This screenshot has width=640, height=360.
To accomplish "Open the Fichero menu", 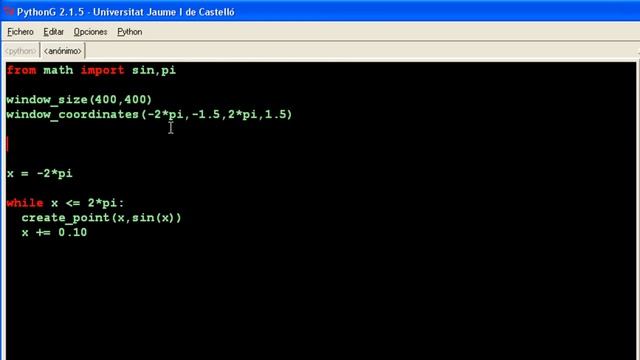I will 20,32.
